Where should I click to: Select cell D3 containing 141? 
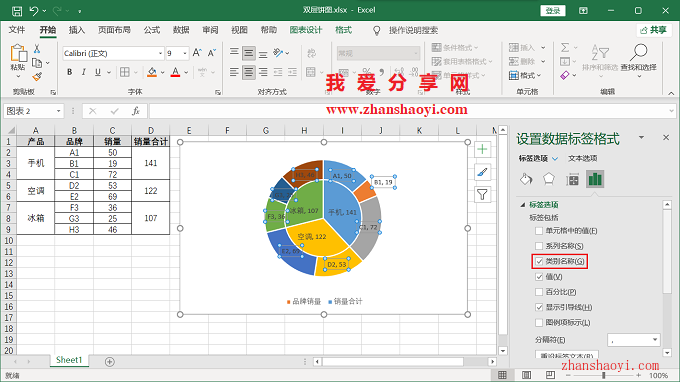tap(150, 163)
